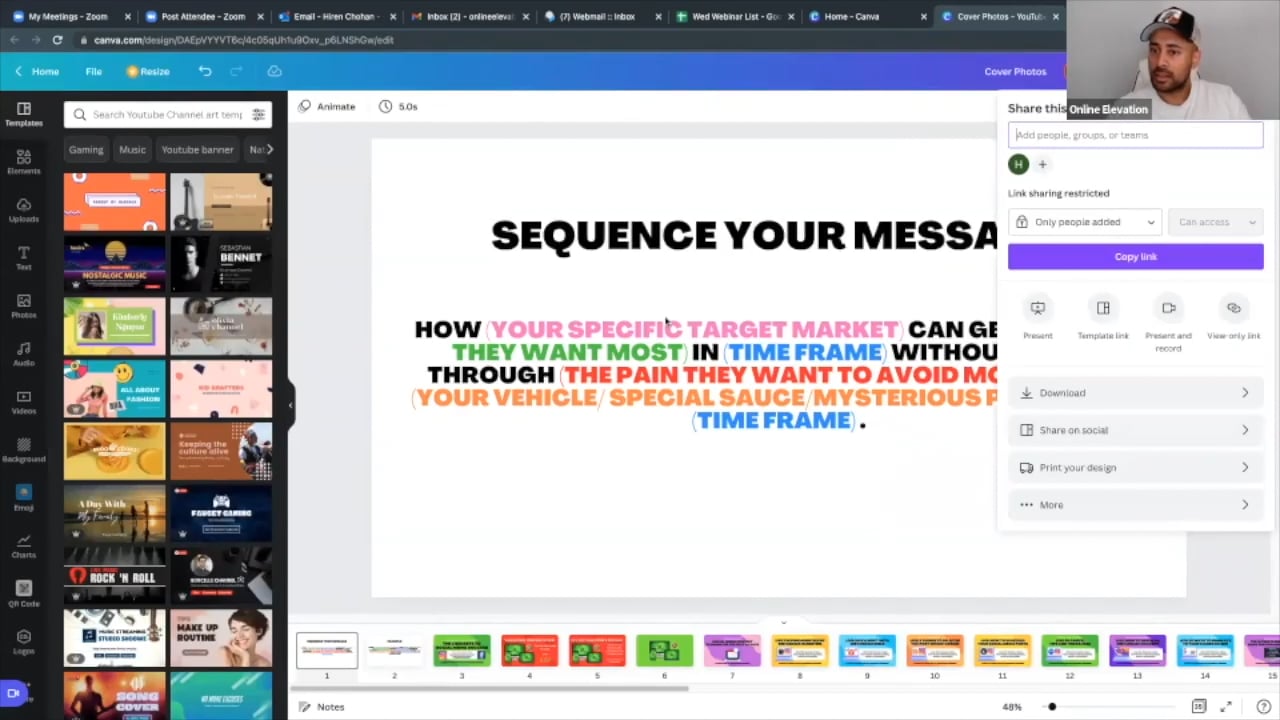
Task: Collapse the side panel handle
Action: [x=290, y=405]
